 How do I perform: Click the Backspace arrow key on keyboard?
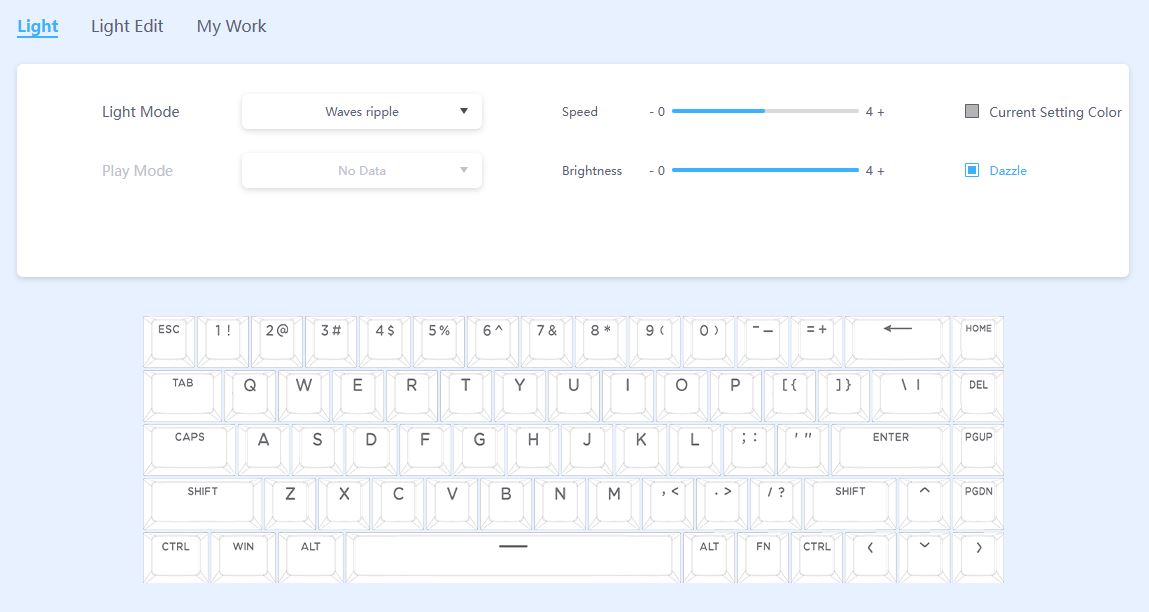tap(897, 340)
